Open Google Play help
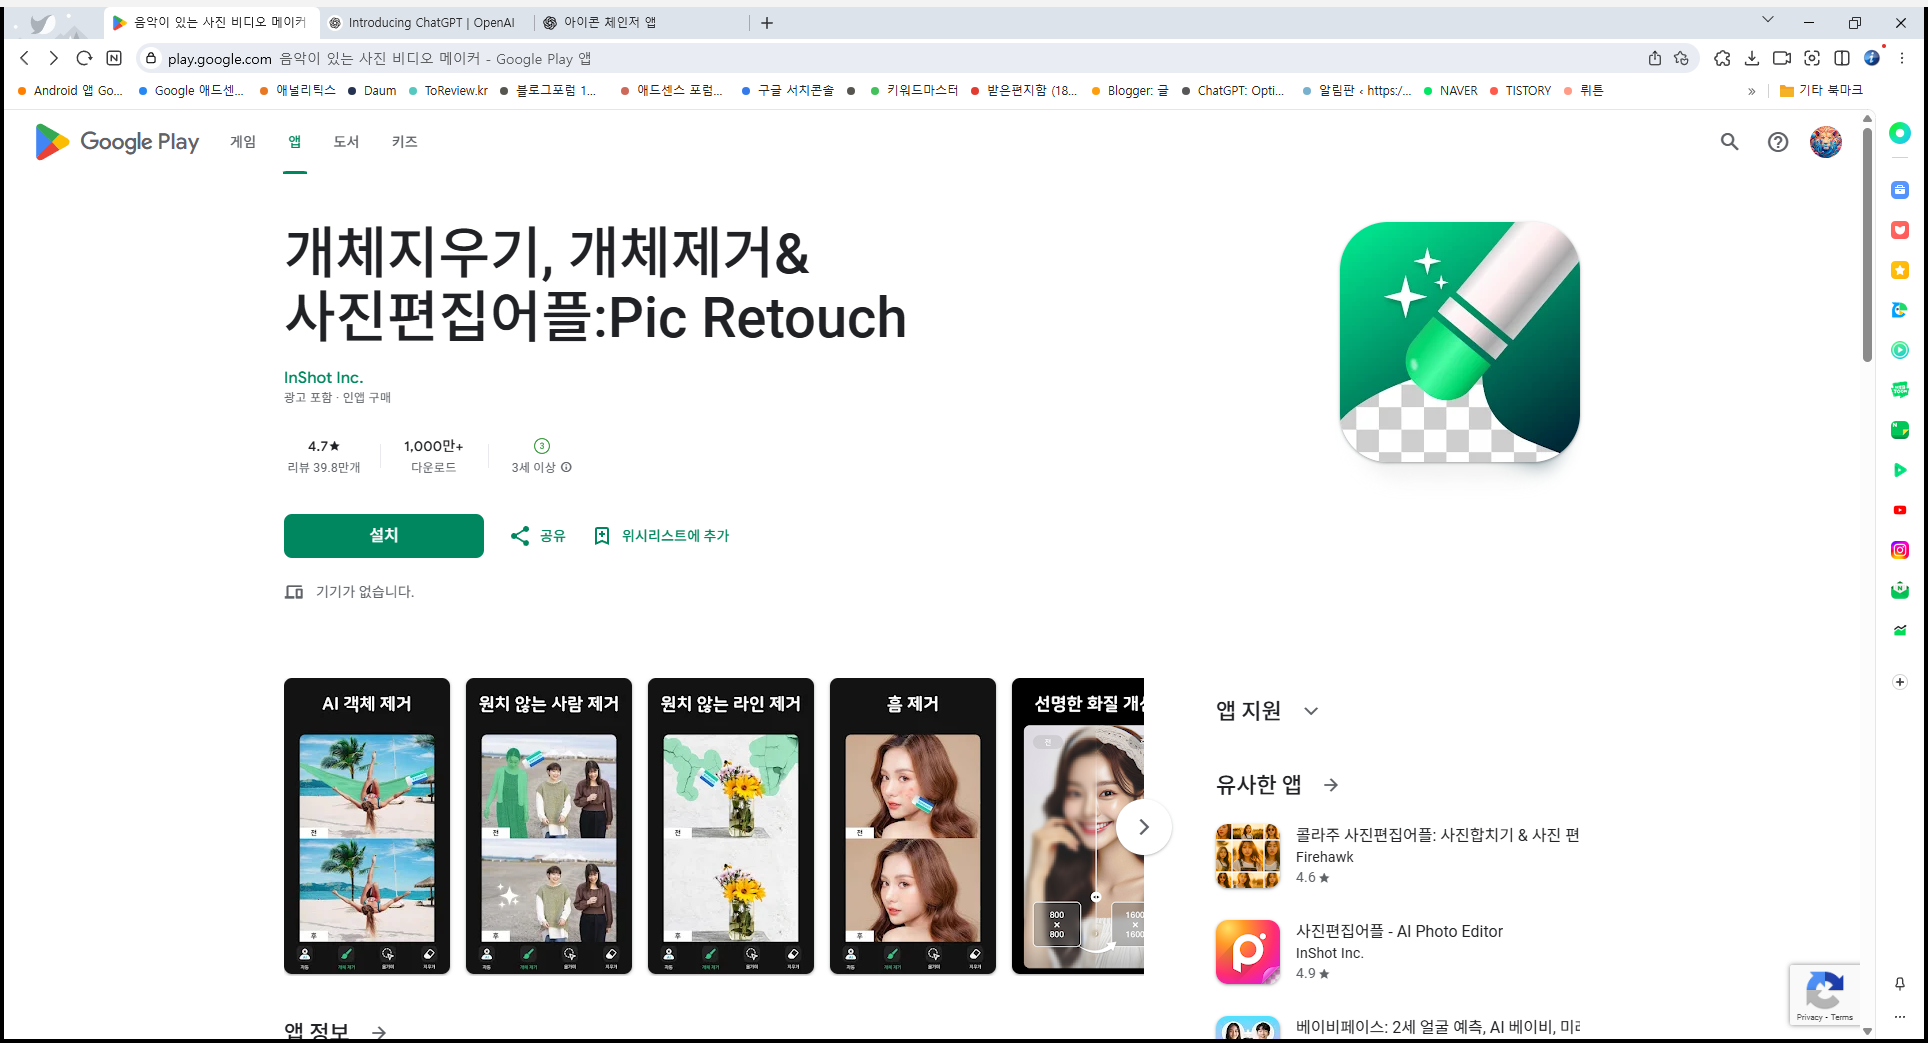The image size is (1928, 1043). 1777,142
